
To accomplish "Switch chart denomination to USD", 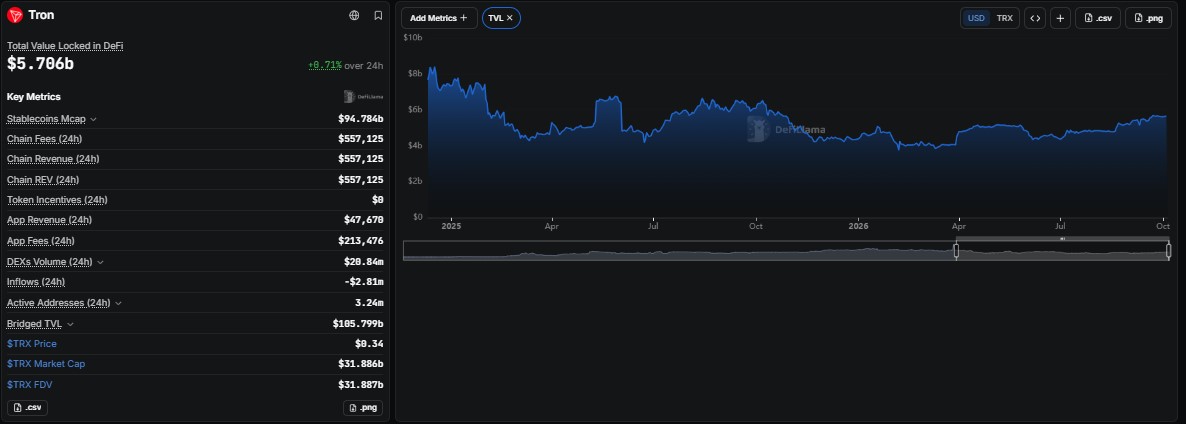I will 976,18.
